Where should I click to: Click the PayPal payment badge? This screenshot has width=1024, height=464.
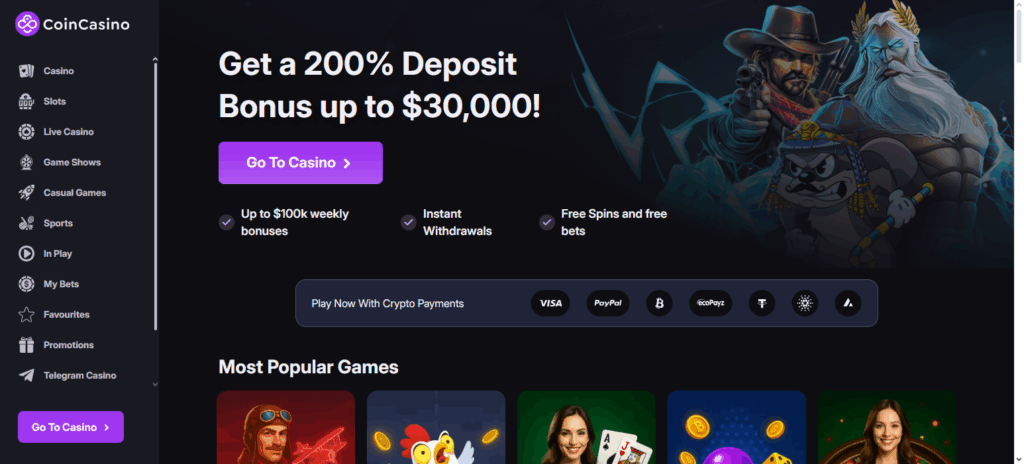608,303
